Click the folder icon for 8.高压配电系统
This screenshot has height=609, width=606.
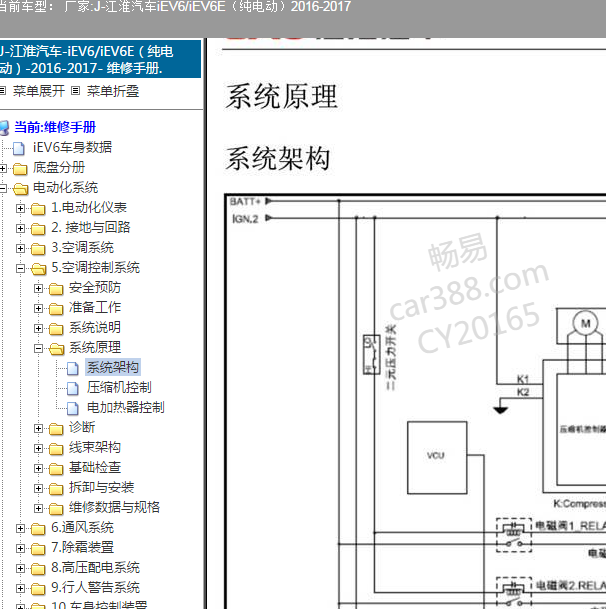[x=38, y=569]
